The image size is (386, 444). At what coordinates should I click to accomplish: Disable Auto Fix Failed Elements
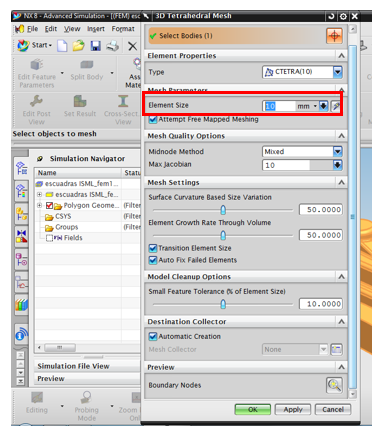[x=153, y=260]
